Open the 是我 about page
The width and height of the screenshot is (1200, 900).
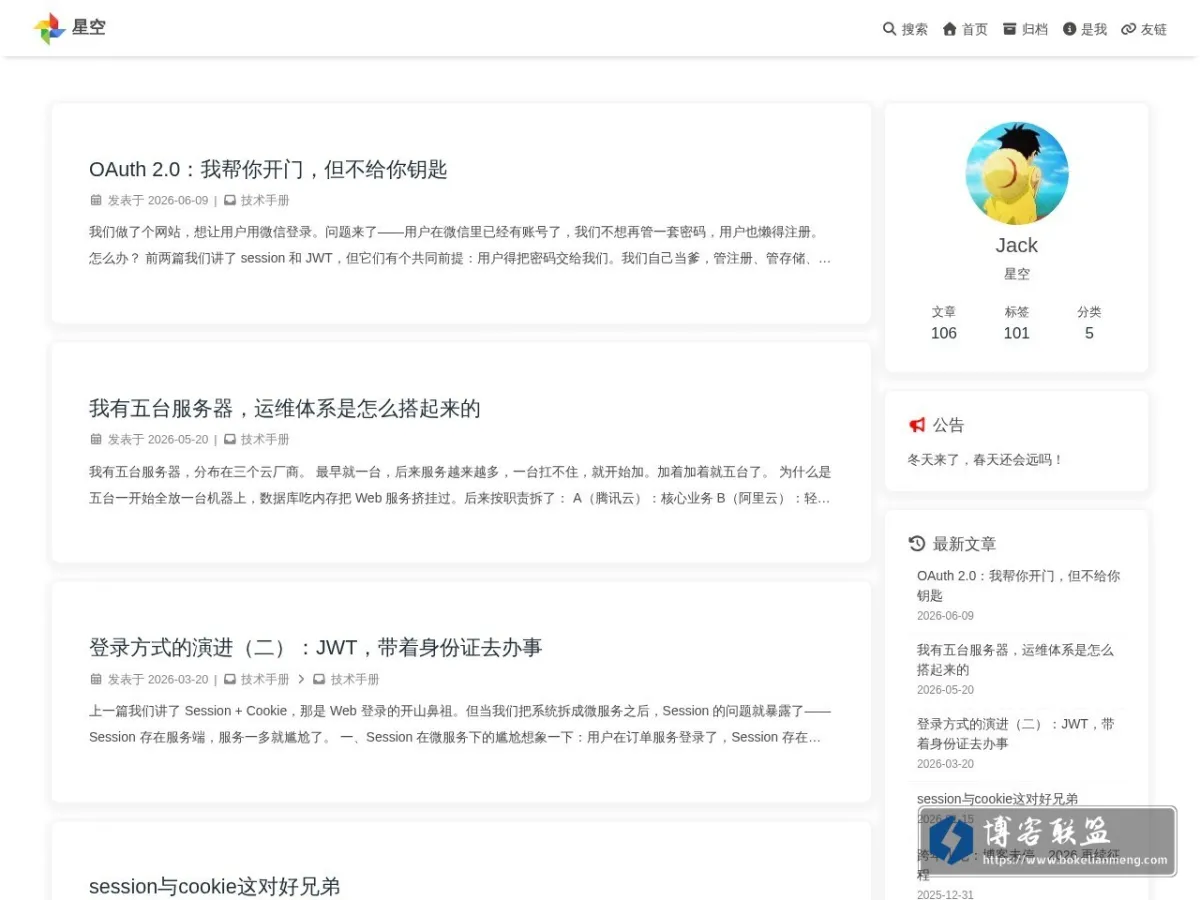[1094, 29]
